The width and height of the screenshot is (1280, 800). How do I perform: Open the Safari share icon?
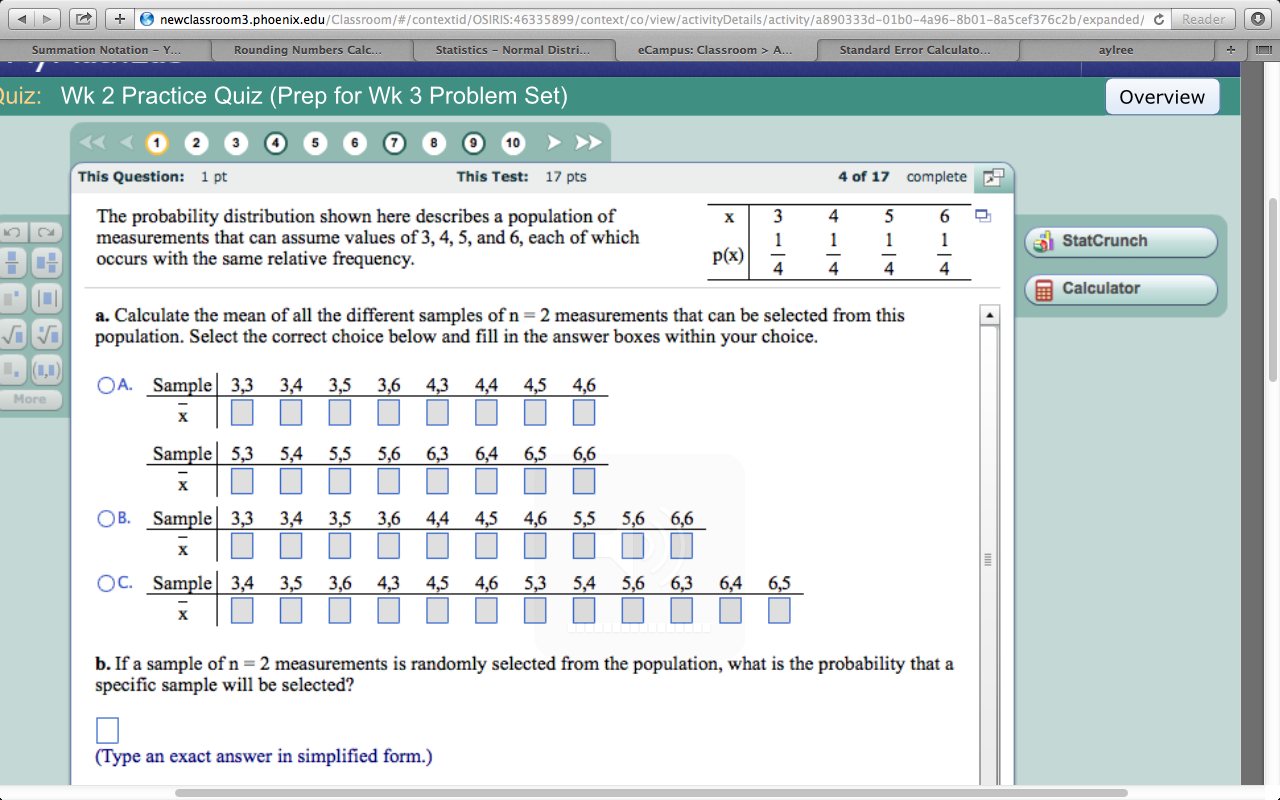81,19
